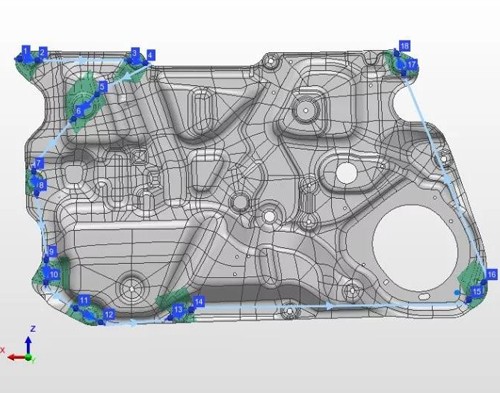500x393 pixels.
Task: Select point label 14
Action: 199,302
